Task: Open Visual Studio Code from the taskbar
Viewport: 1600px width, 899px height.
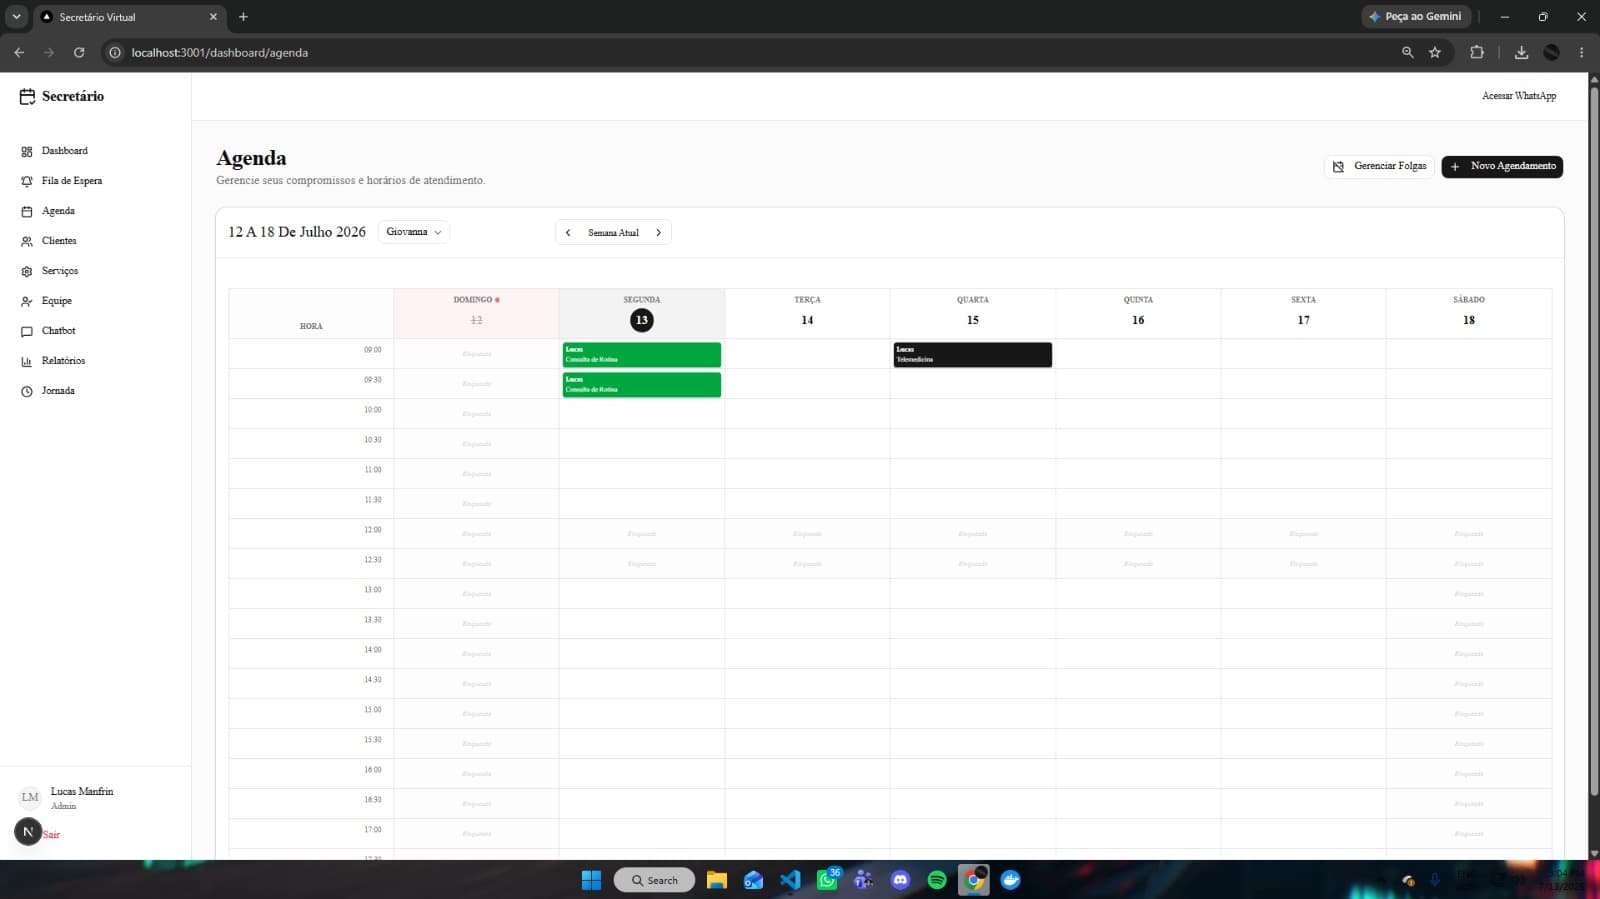Action: point(790,880)
